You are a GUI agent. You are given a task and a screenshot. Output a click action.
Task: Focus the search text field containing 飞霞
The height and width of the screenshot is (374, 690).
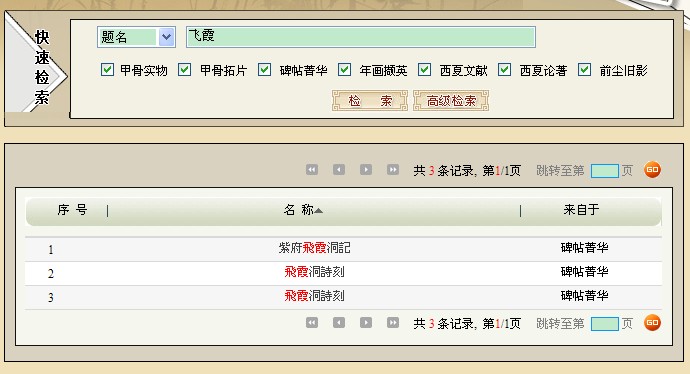[x=361, y=37]
